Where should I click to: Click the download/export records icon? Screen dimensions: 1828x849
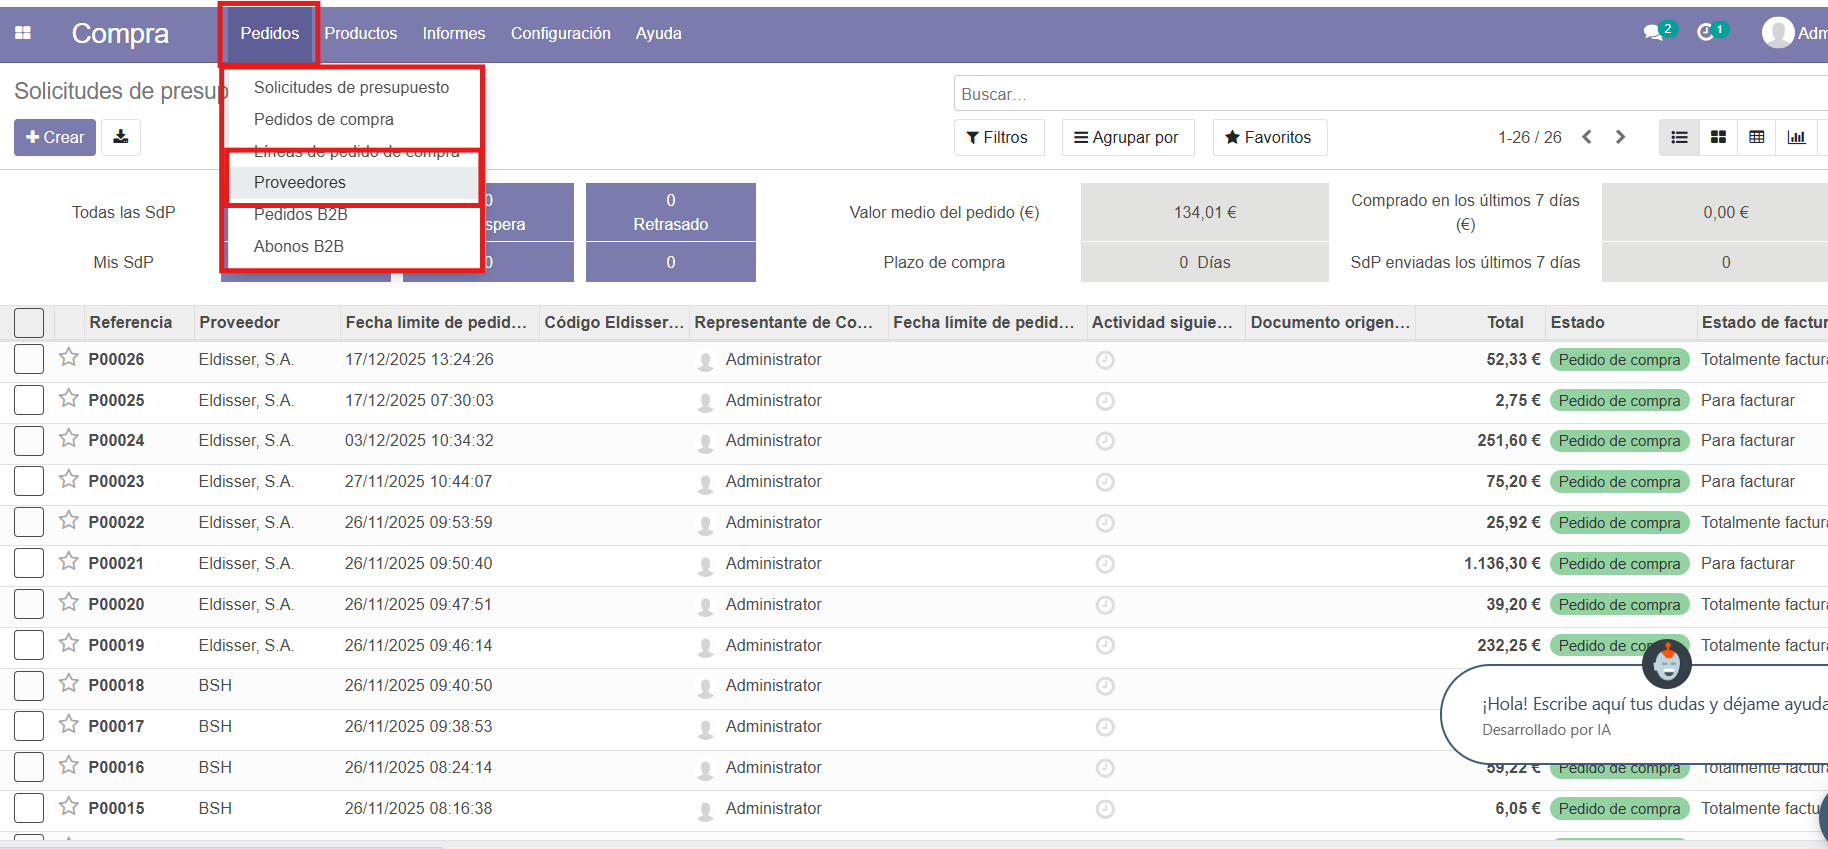120,137
